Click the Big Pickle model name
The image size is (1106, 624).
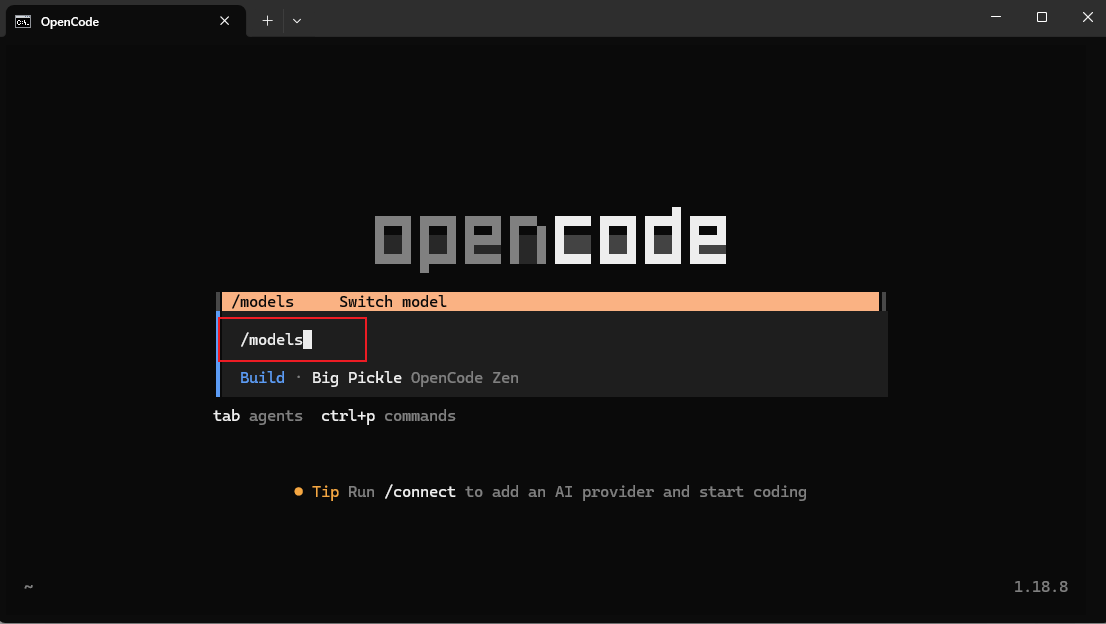tap(356, 378)
